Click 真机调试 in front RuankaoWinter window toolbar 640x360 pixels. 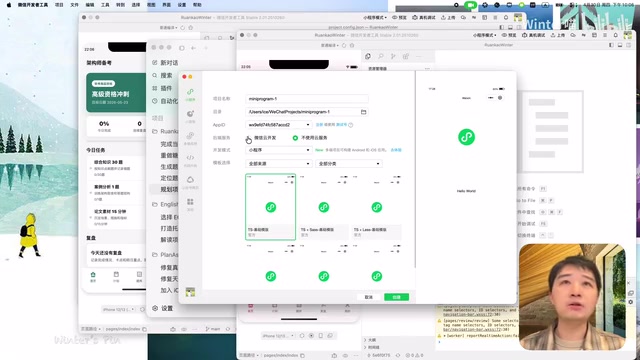(534, 35)
